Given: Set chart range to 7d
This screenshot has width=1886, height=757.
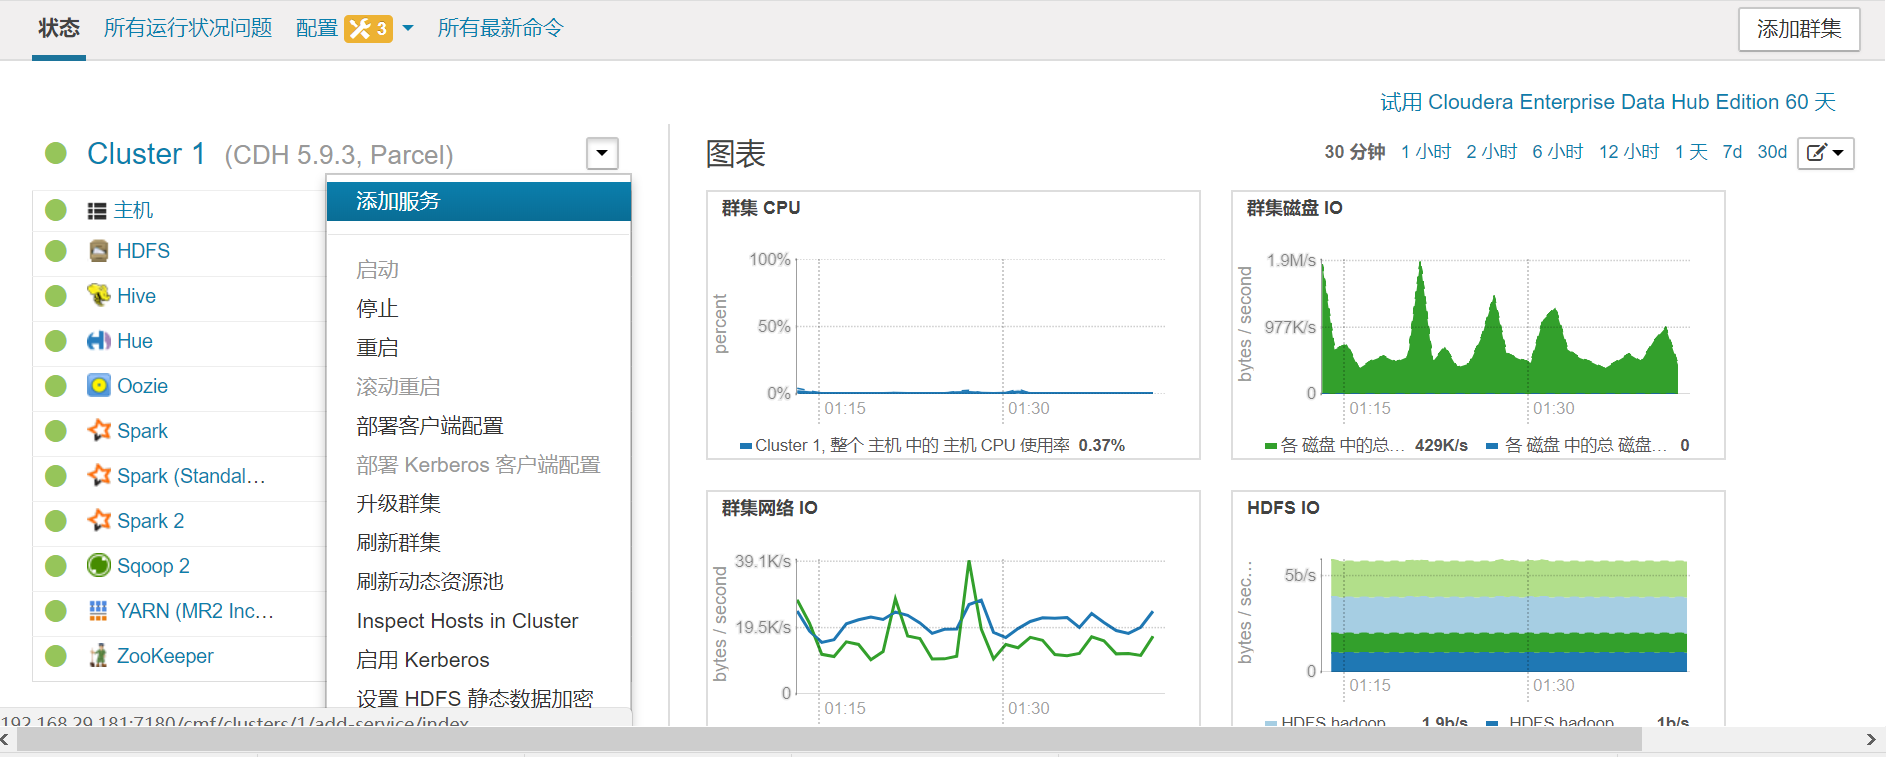Looking at the screenshot, I should (x=1732, y=152).
